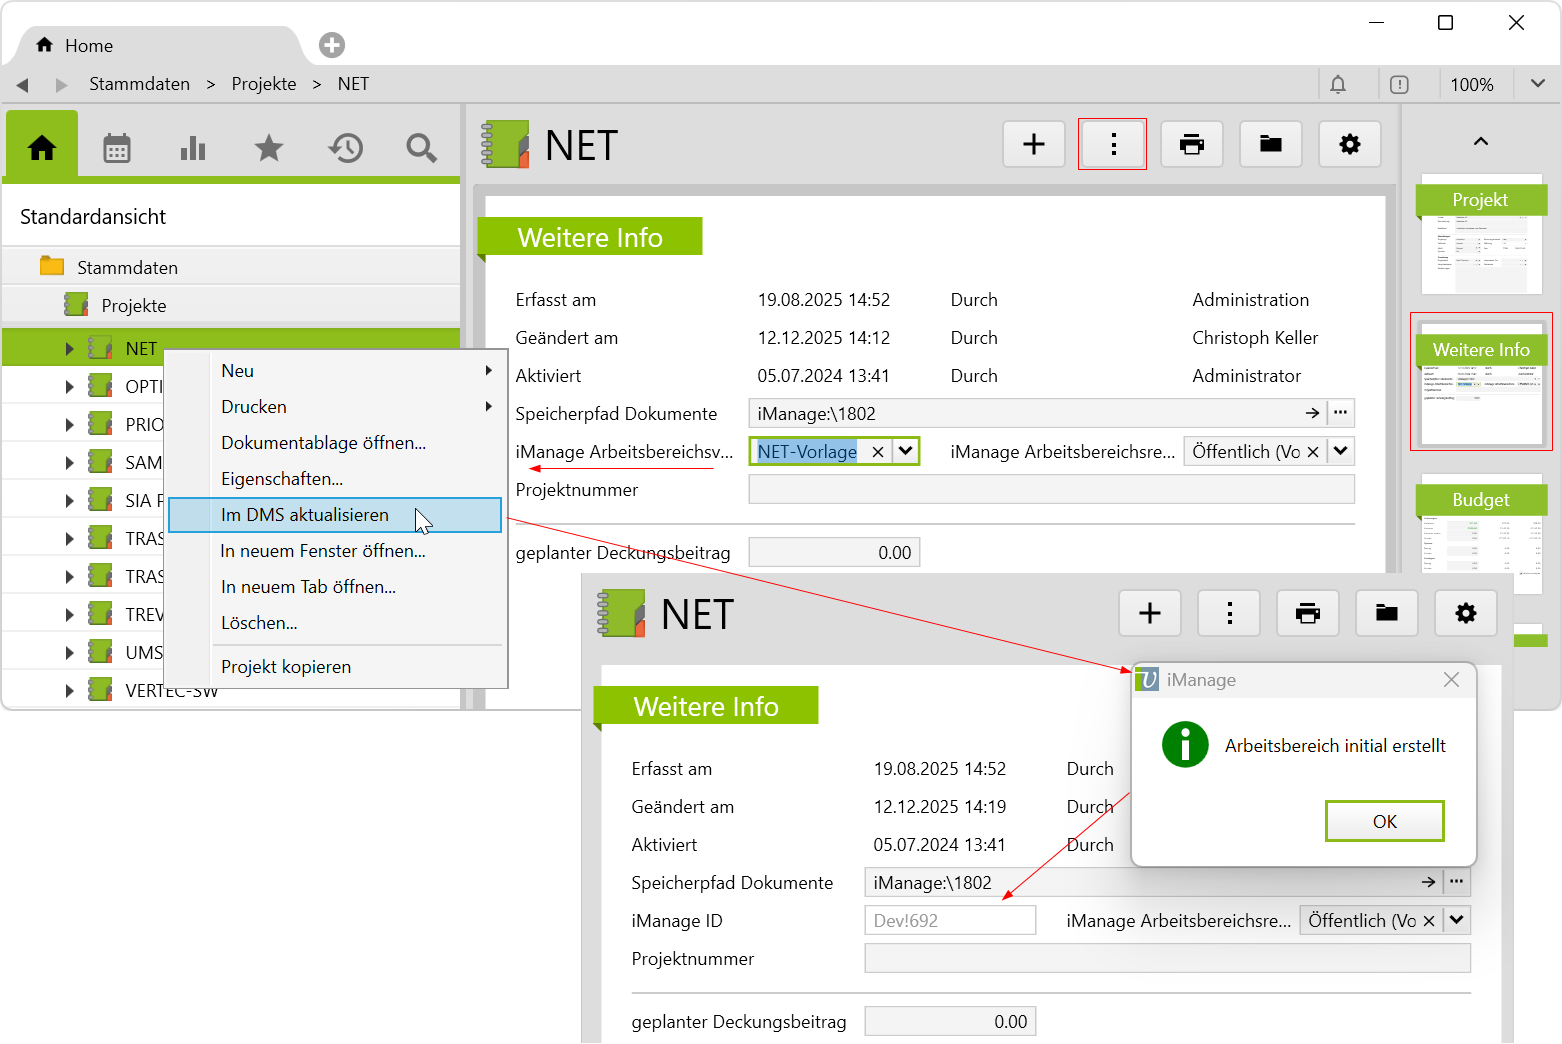Click the Projektnummer input field

click(x=1051, y=490)
